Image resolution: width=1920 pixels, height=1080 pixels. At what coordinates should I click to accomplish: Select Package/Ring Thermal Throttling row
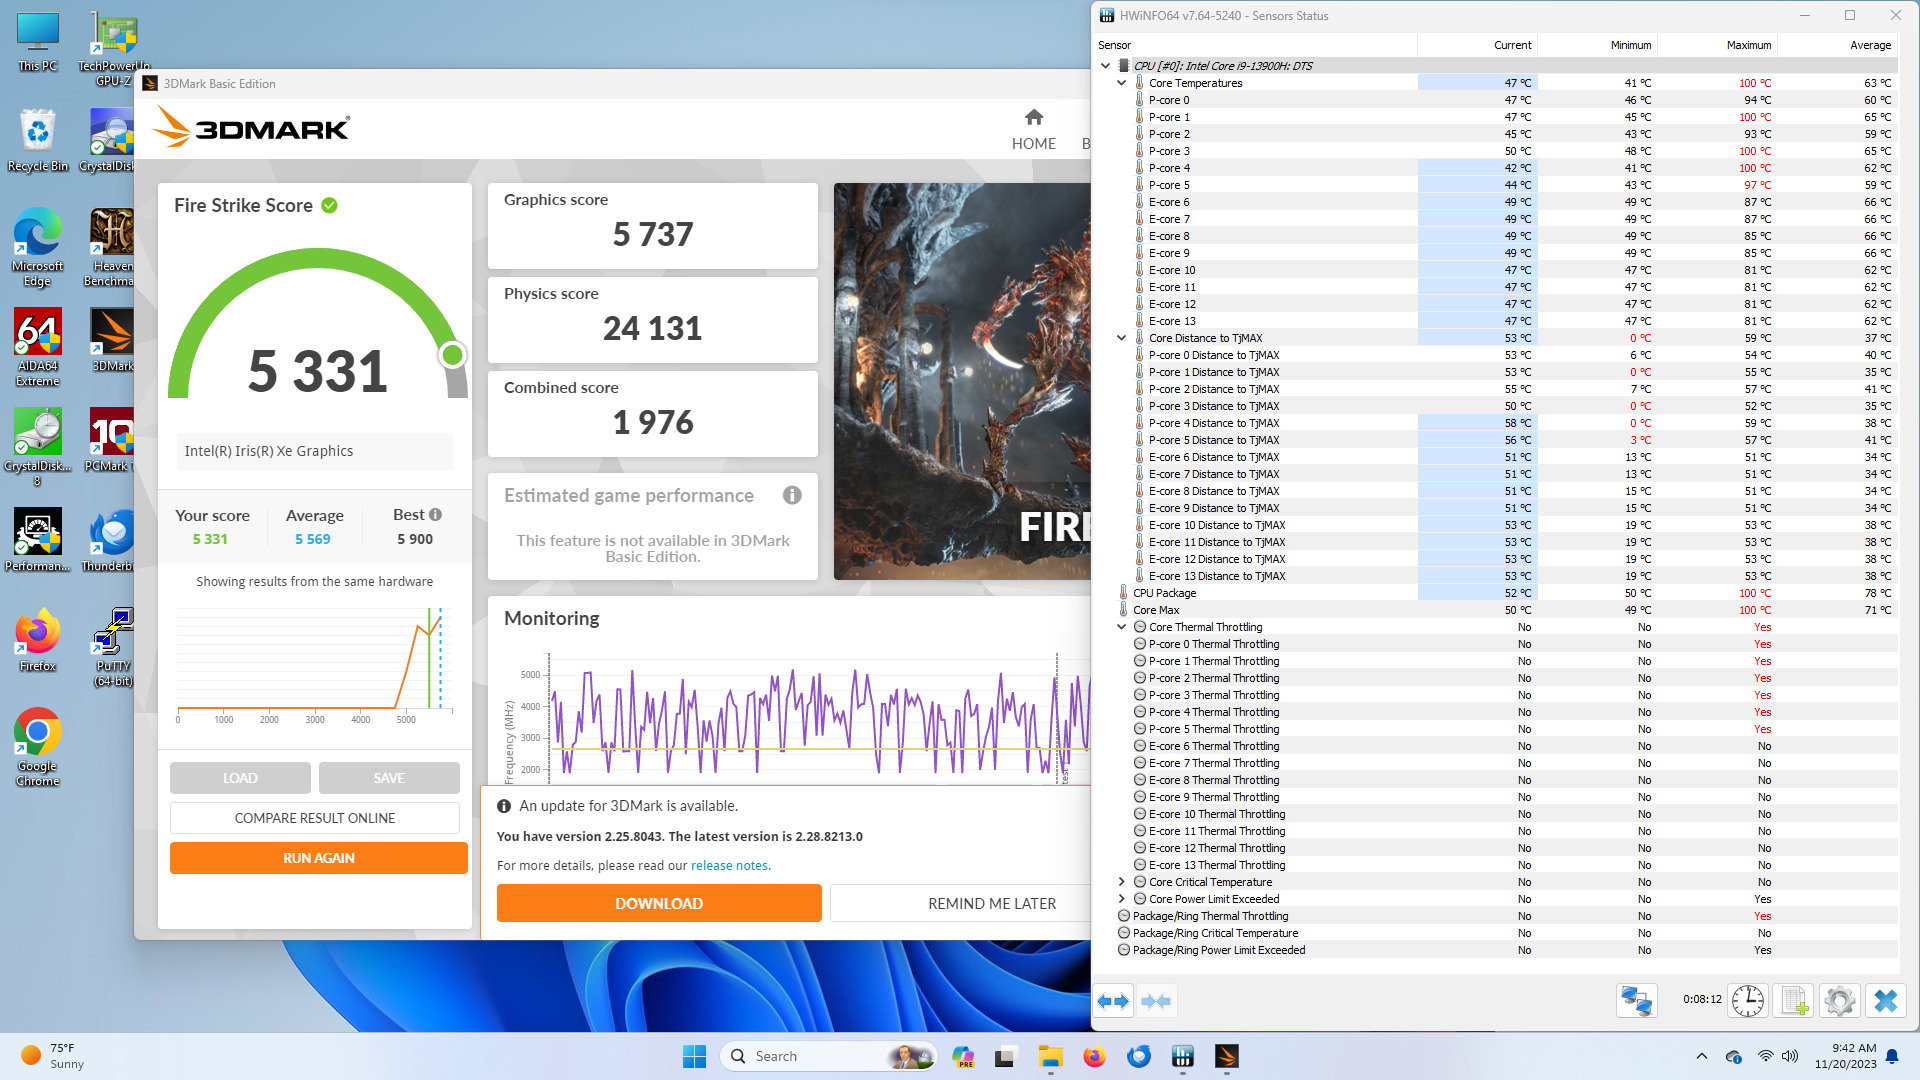[1496, 916]
